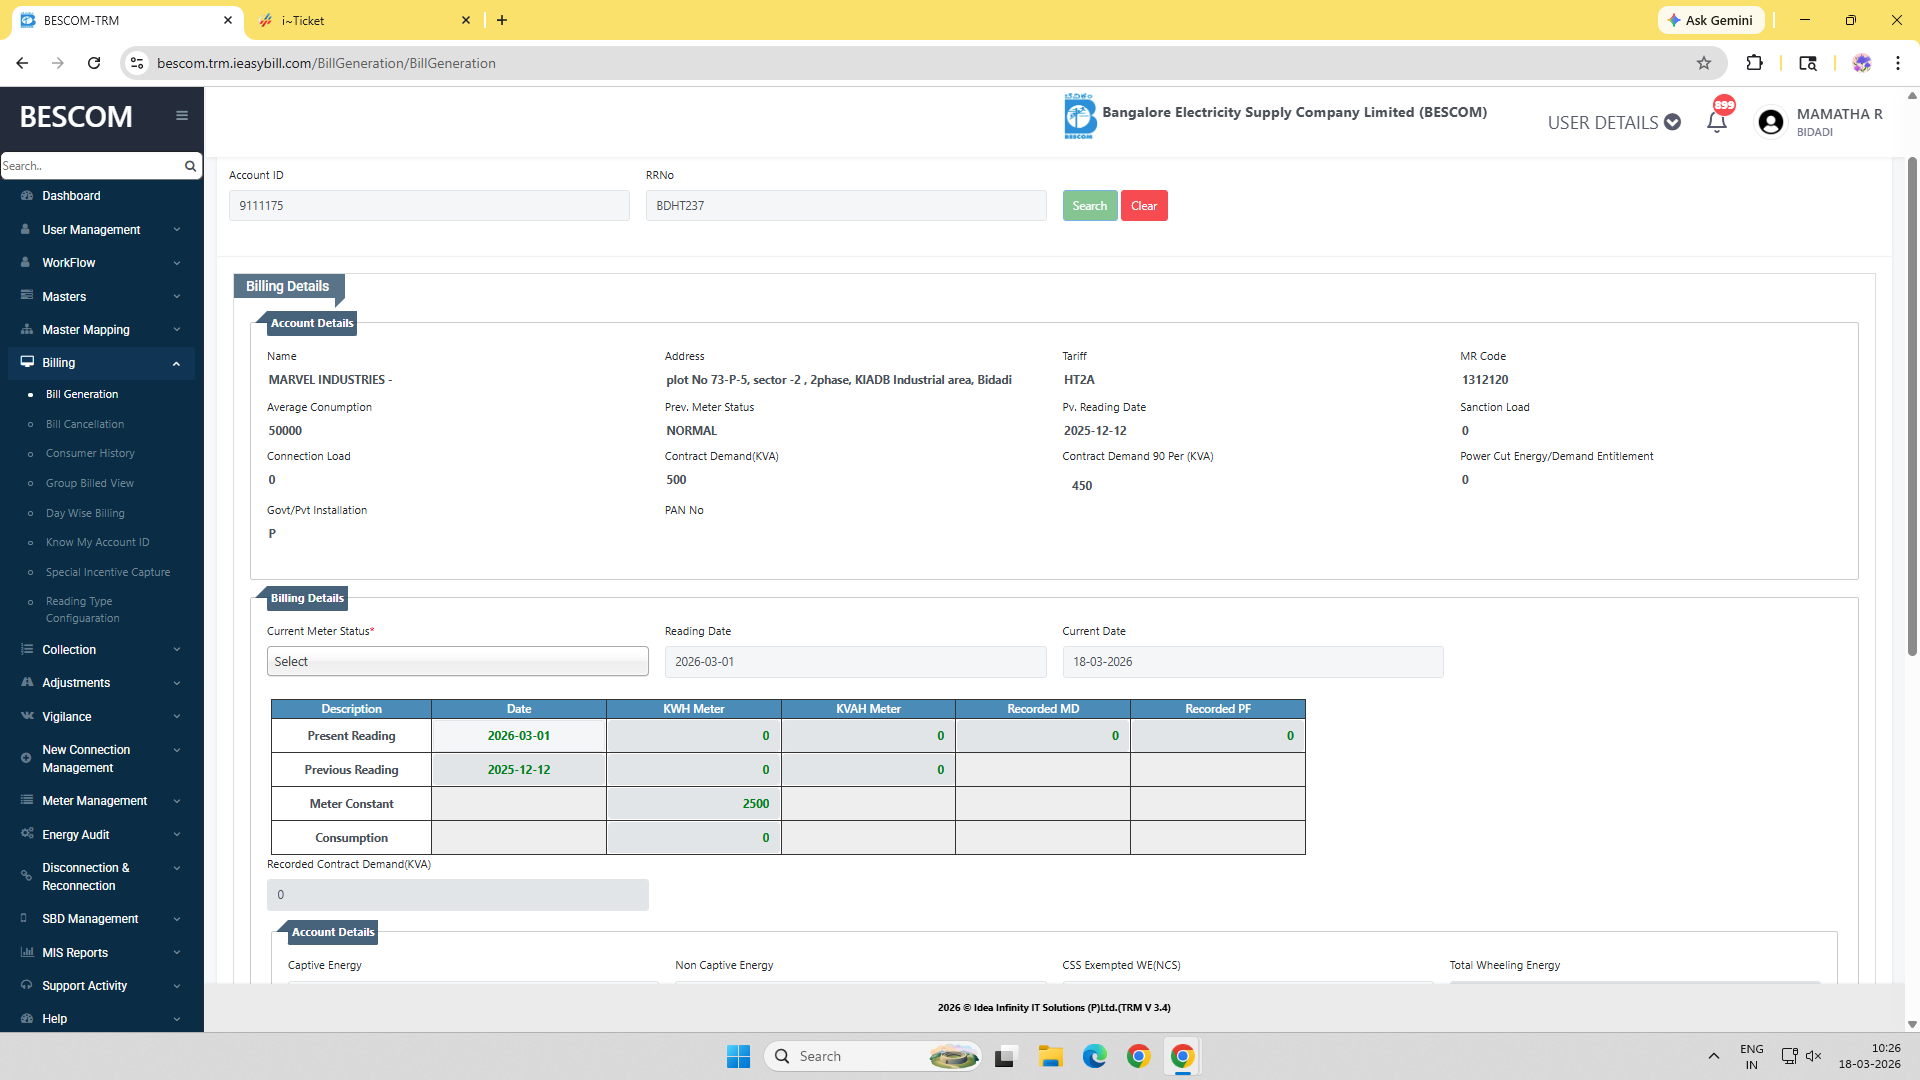This screenshot has width=1920, height=1080.
Task: Open File Explorer from the taskbar
Action: [1050, 1056]
